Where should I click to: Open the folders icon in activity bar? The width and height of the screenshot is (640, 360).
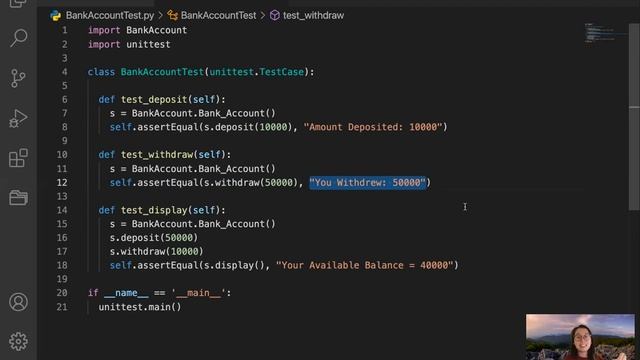[18, 198]
